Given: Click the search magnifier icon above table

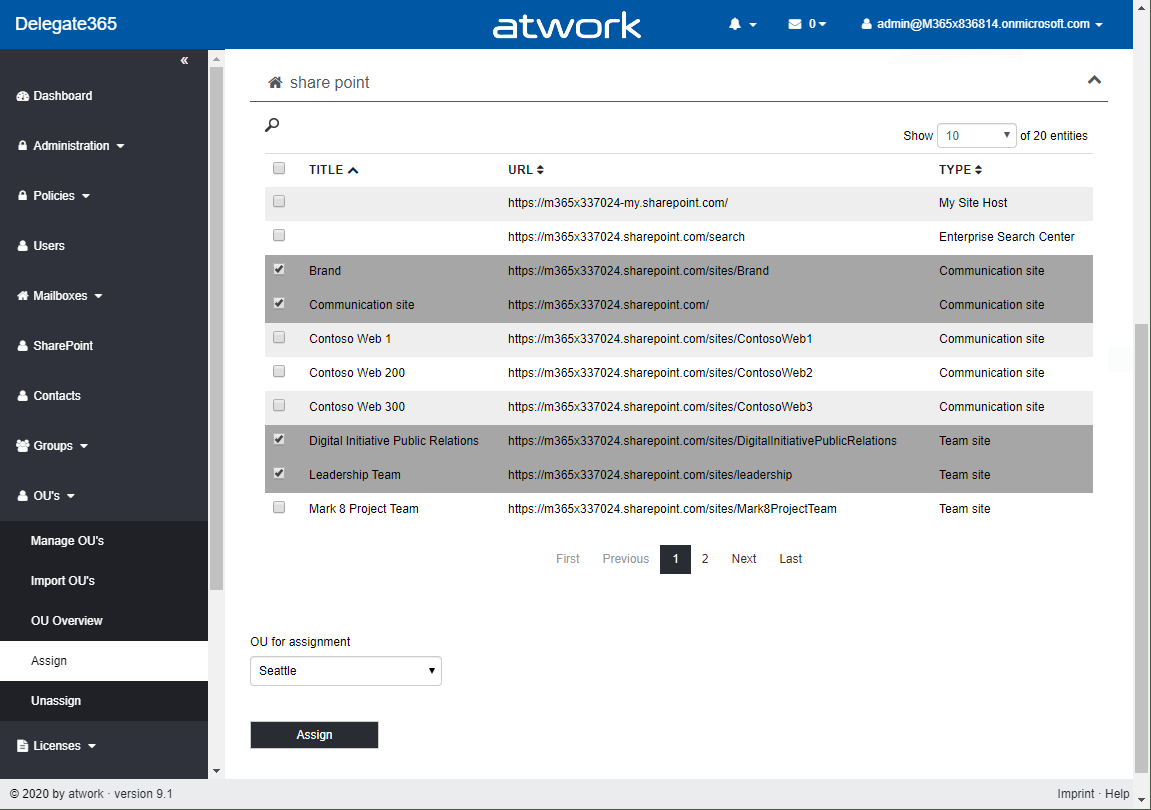Looking at the screenshot, I should coord(272,125).
